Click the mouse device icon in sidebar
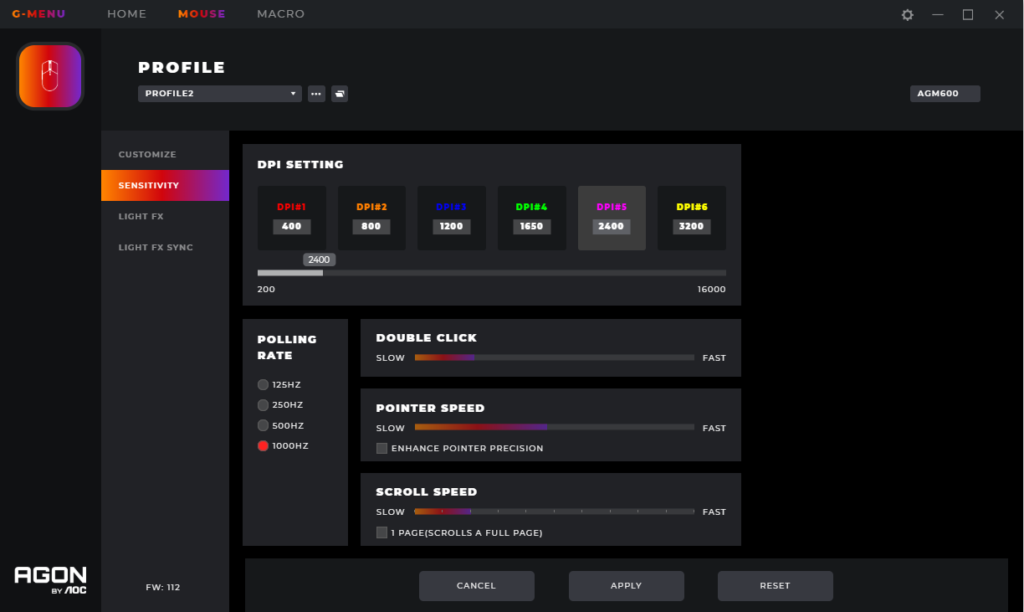Screen dimensions: 1024x612 50,76
